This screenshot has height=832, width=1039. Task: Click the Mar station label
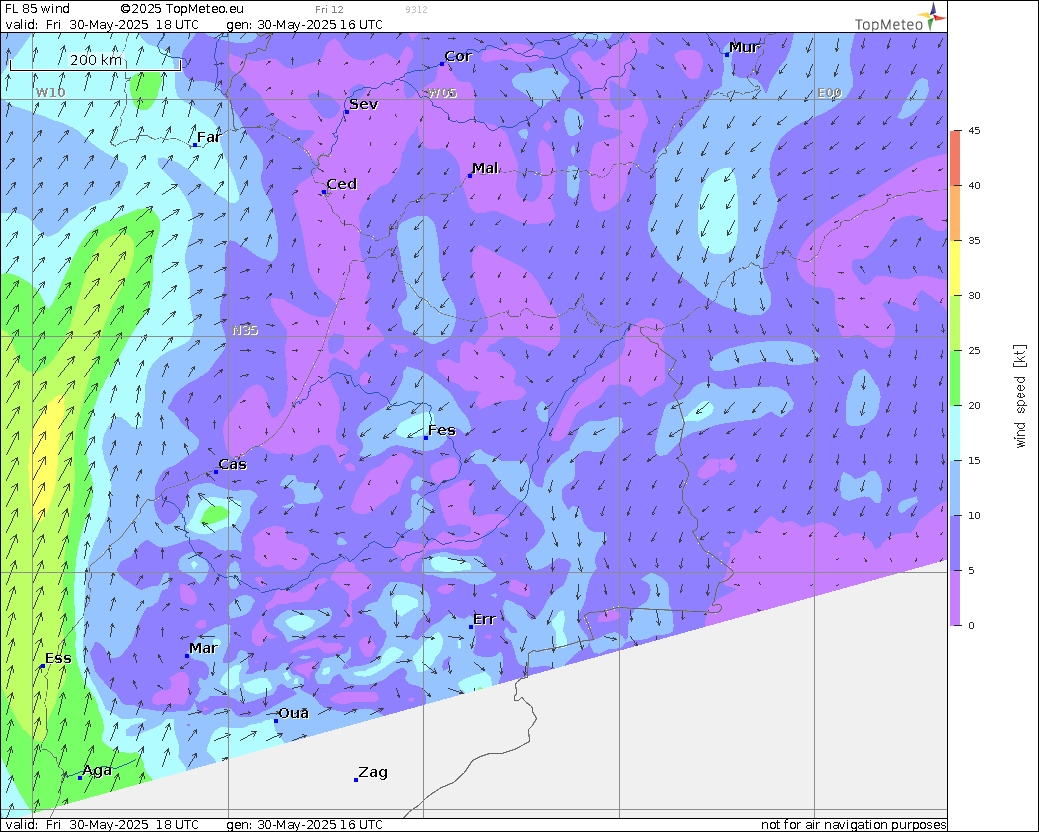(x=203, y=648)
